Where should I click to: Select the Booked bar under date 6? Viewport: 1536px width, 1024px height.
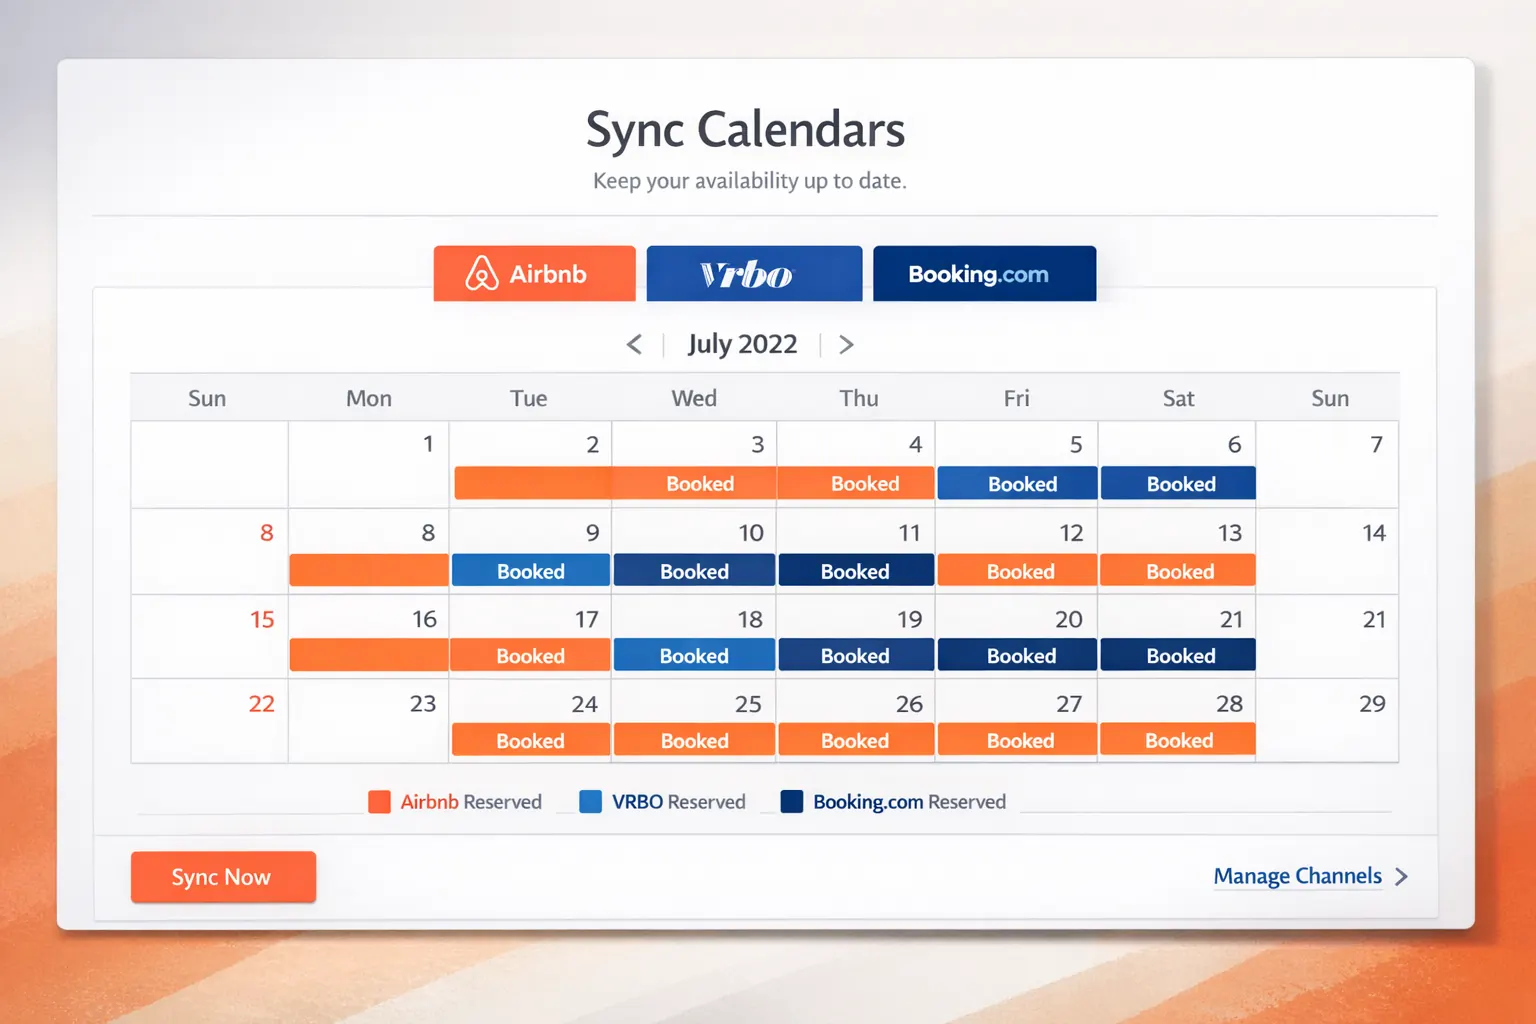tap(1178, 483)
